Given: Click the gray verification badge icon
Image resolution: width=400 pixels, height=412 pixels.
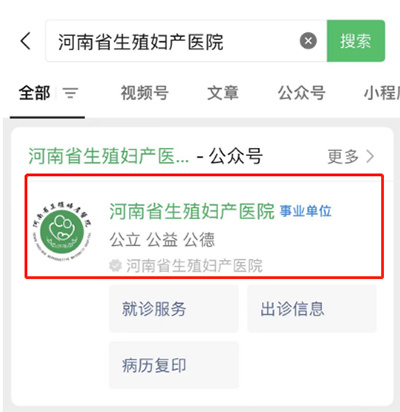Looking at the screenshot, I should 116,266.
